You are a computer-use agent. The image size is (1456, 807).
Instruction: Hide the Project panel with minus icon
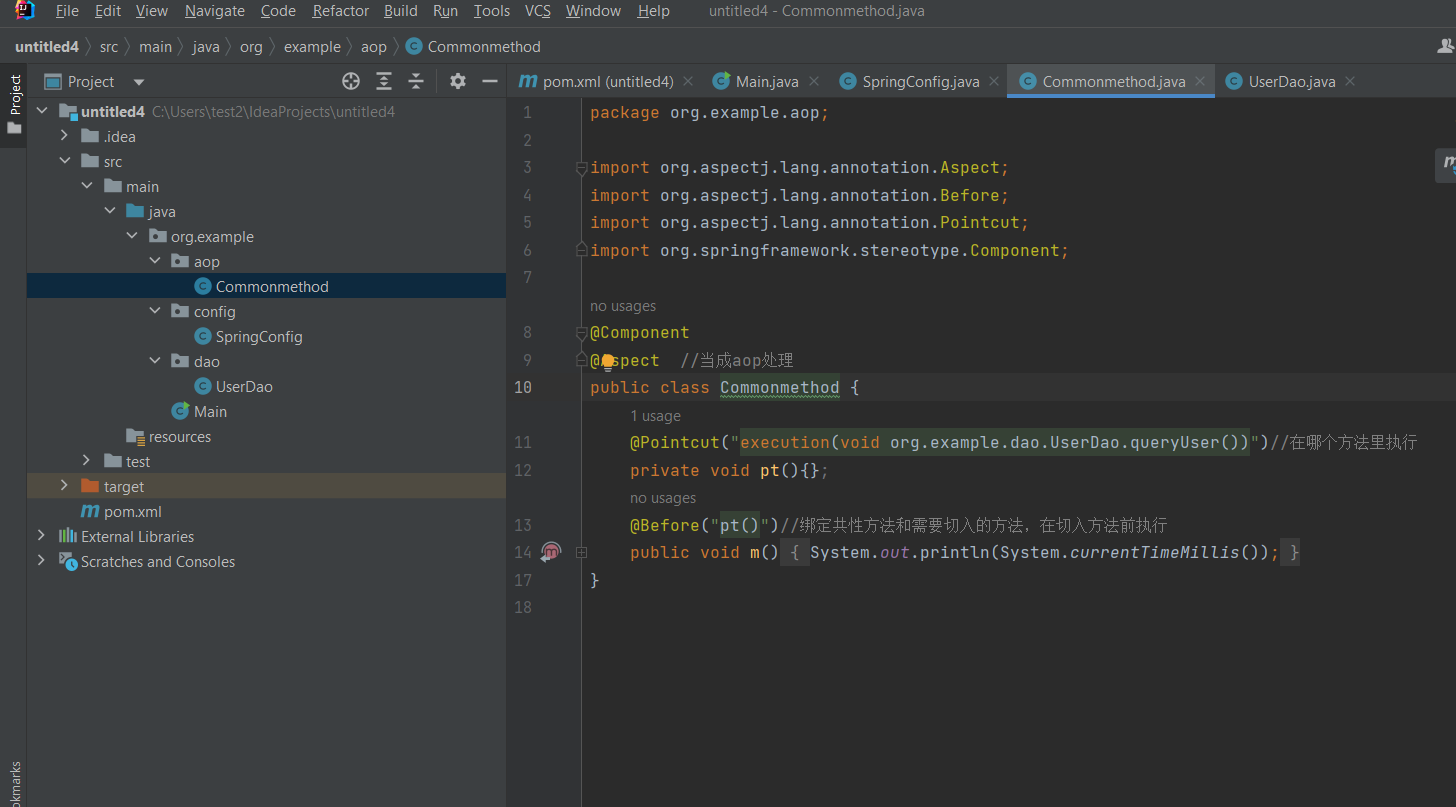490,81
